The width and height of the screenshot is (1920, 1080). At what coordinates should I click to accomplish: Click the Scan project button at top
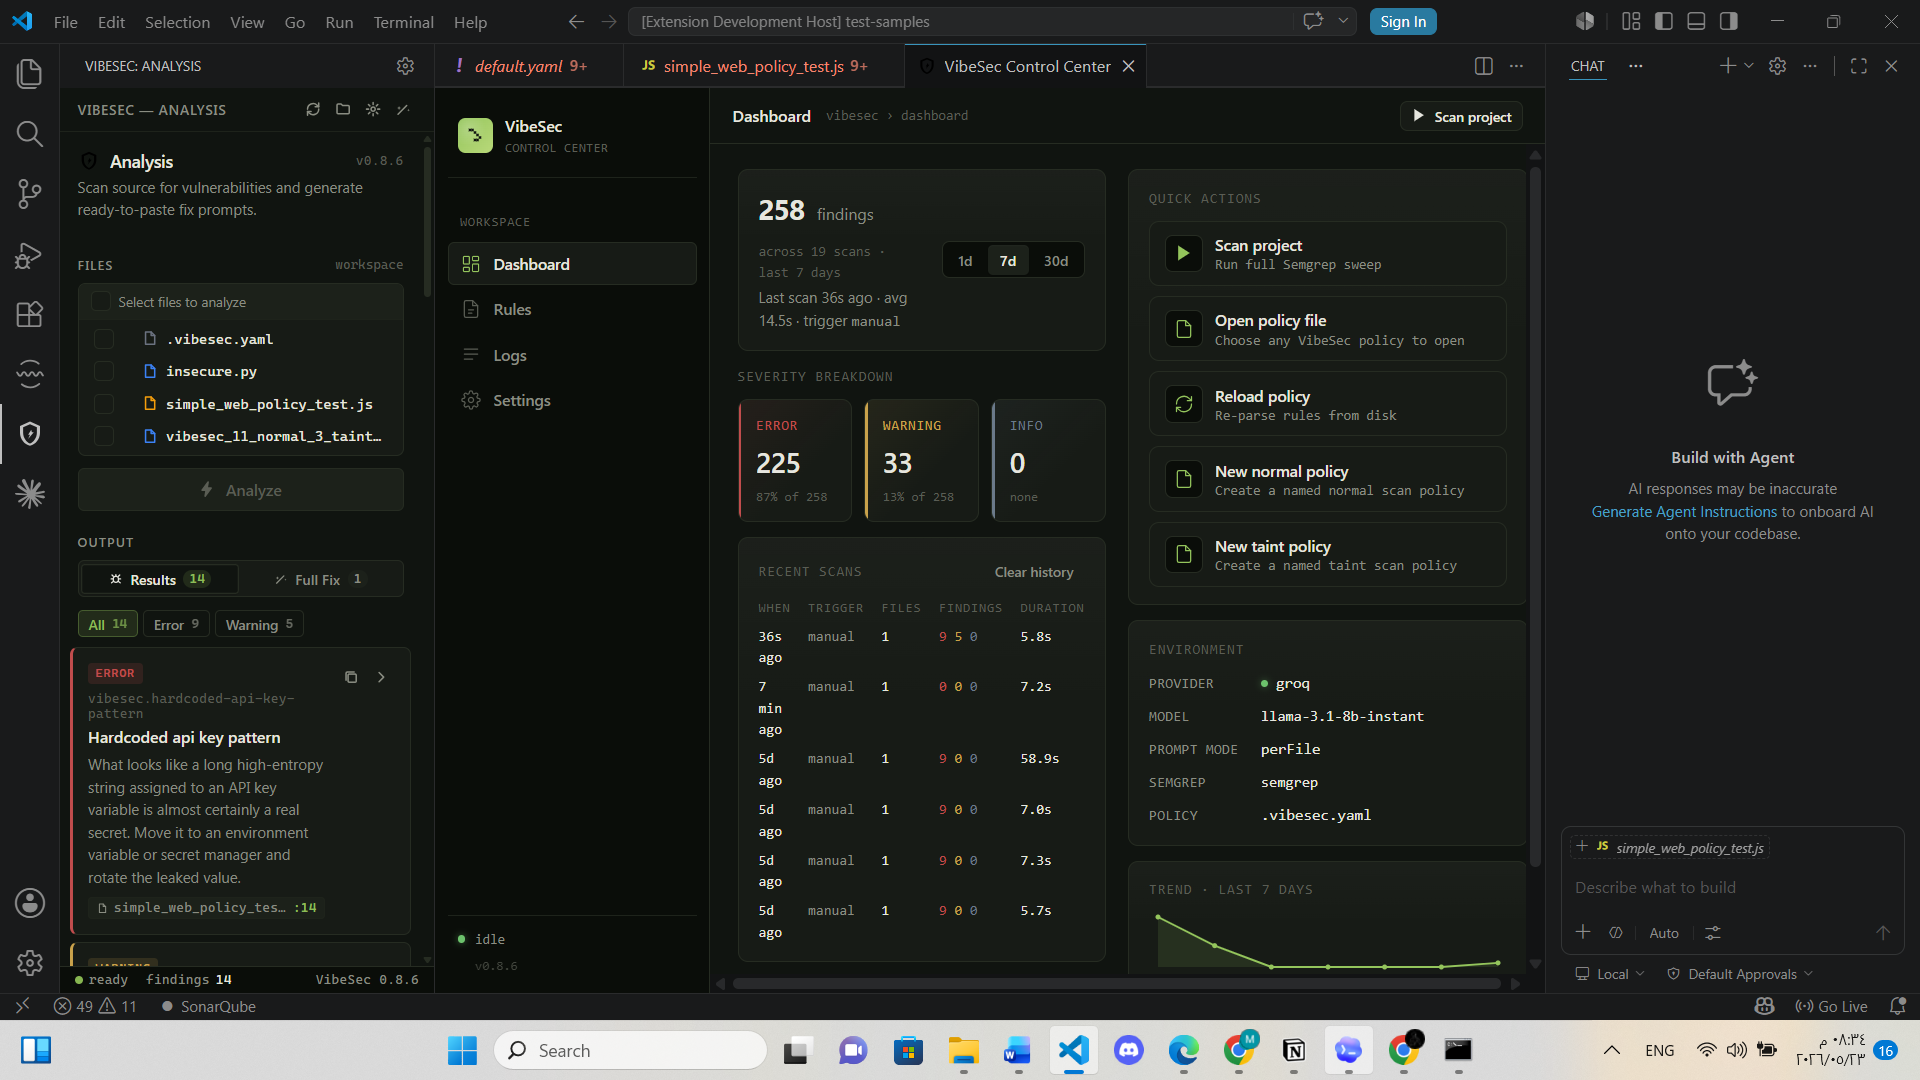[1461, 117]
